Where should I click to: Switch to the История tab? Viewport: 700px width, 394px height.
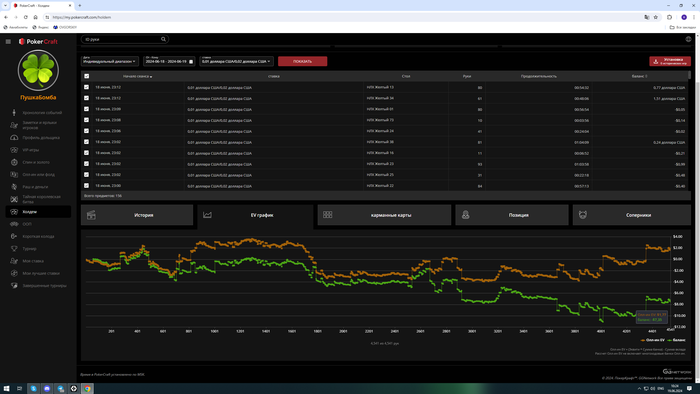click(x=137, y=215)
